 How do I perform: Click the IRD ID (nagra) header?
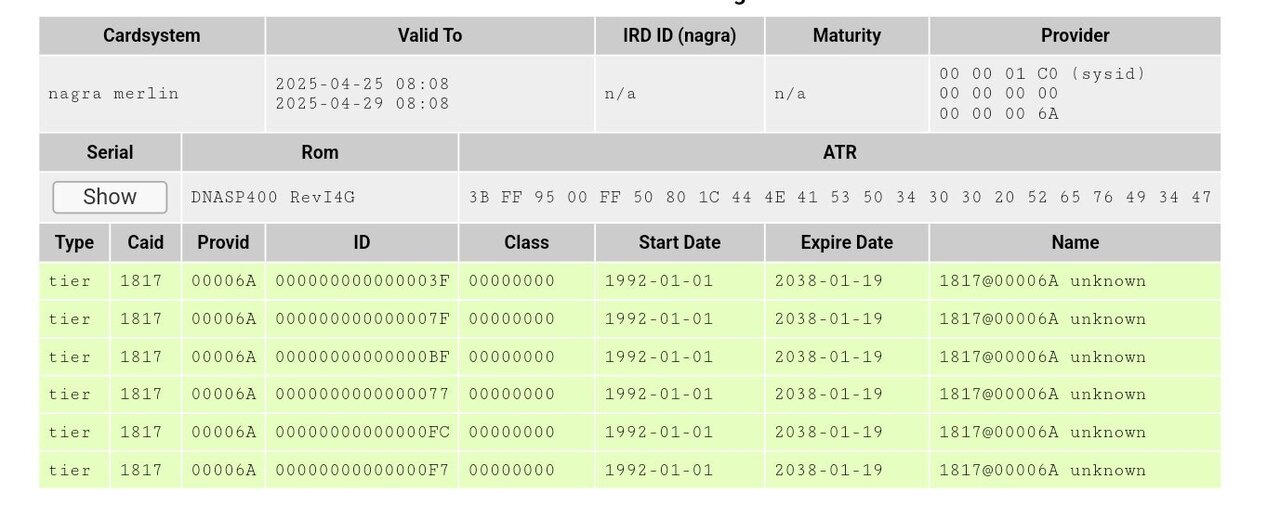[679, 36]
